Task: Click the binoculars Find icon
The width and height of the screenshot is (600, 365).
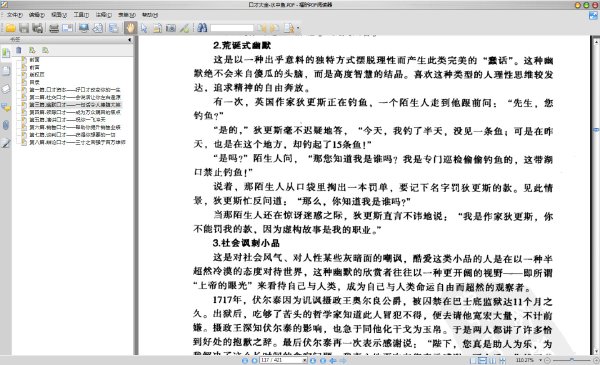Action: [x=202, y=28]
